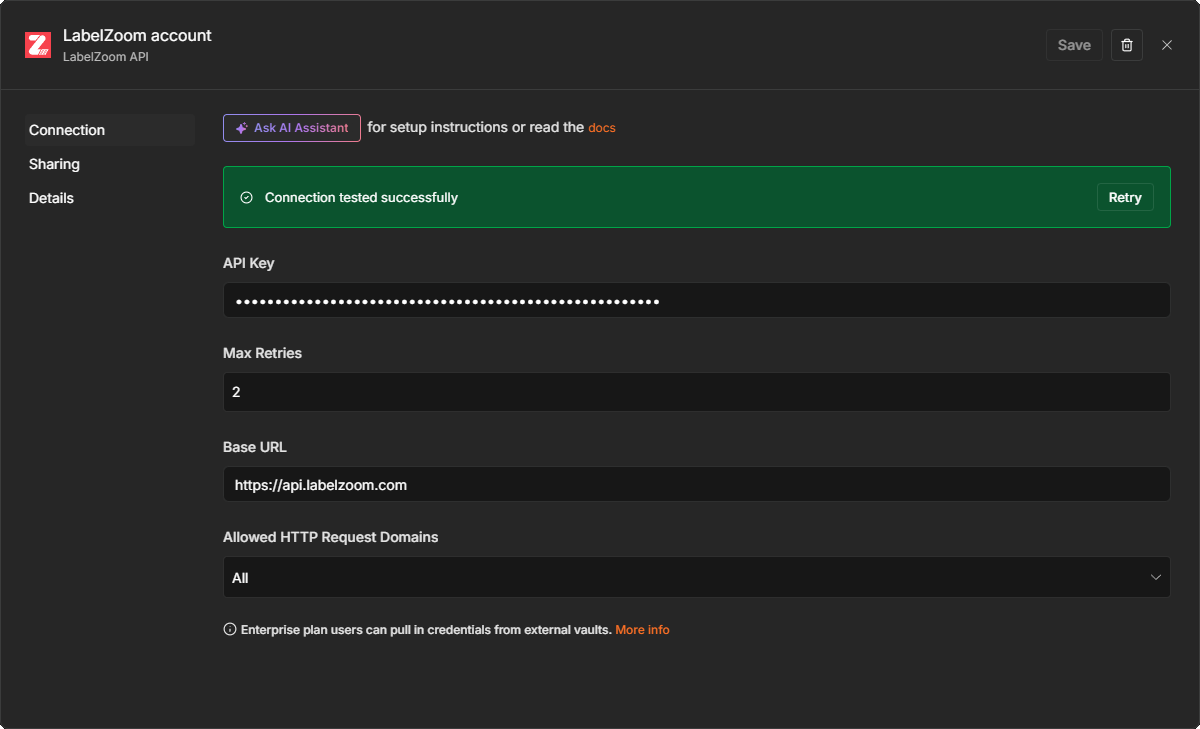Focus the API Key field
This screenshot has height=729, width=1200.
pyautogui.click(x=696, y=300)
